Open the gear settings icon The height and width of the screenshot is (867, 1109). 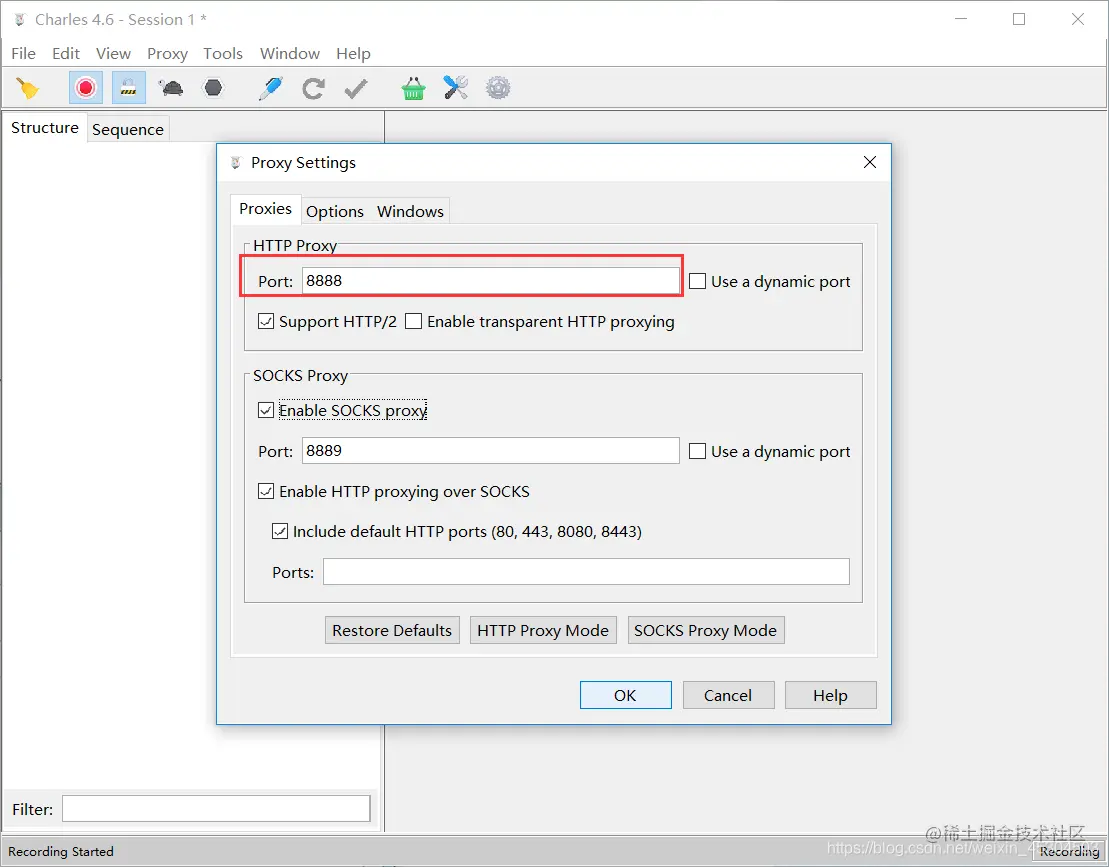498,88
